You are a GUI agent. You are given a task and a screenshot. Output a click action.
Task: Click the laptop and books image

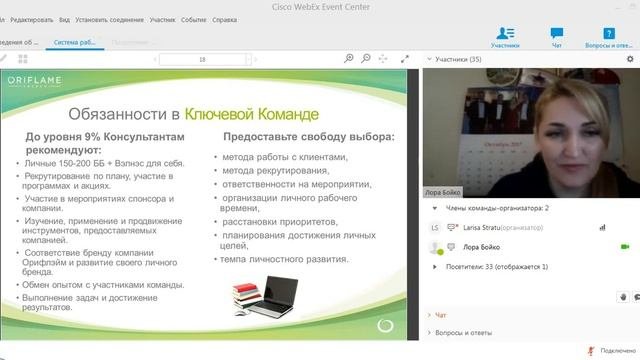265,297
